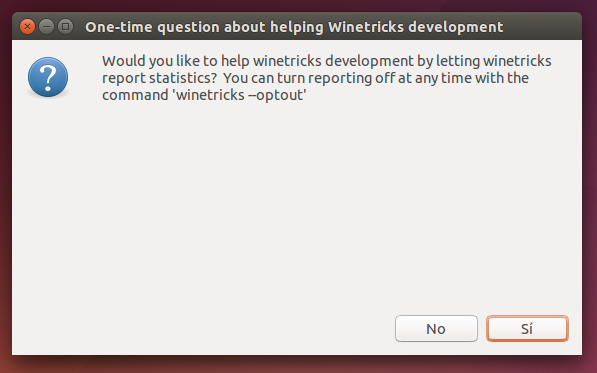Click the blue question mark icon

click(x=48, y=77)
